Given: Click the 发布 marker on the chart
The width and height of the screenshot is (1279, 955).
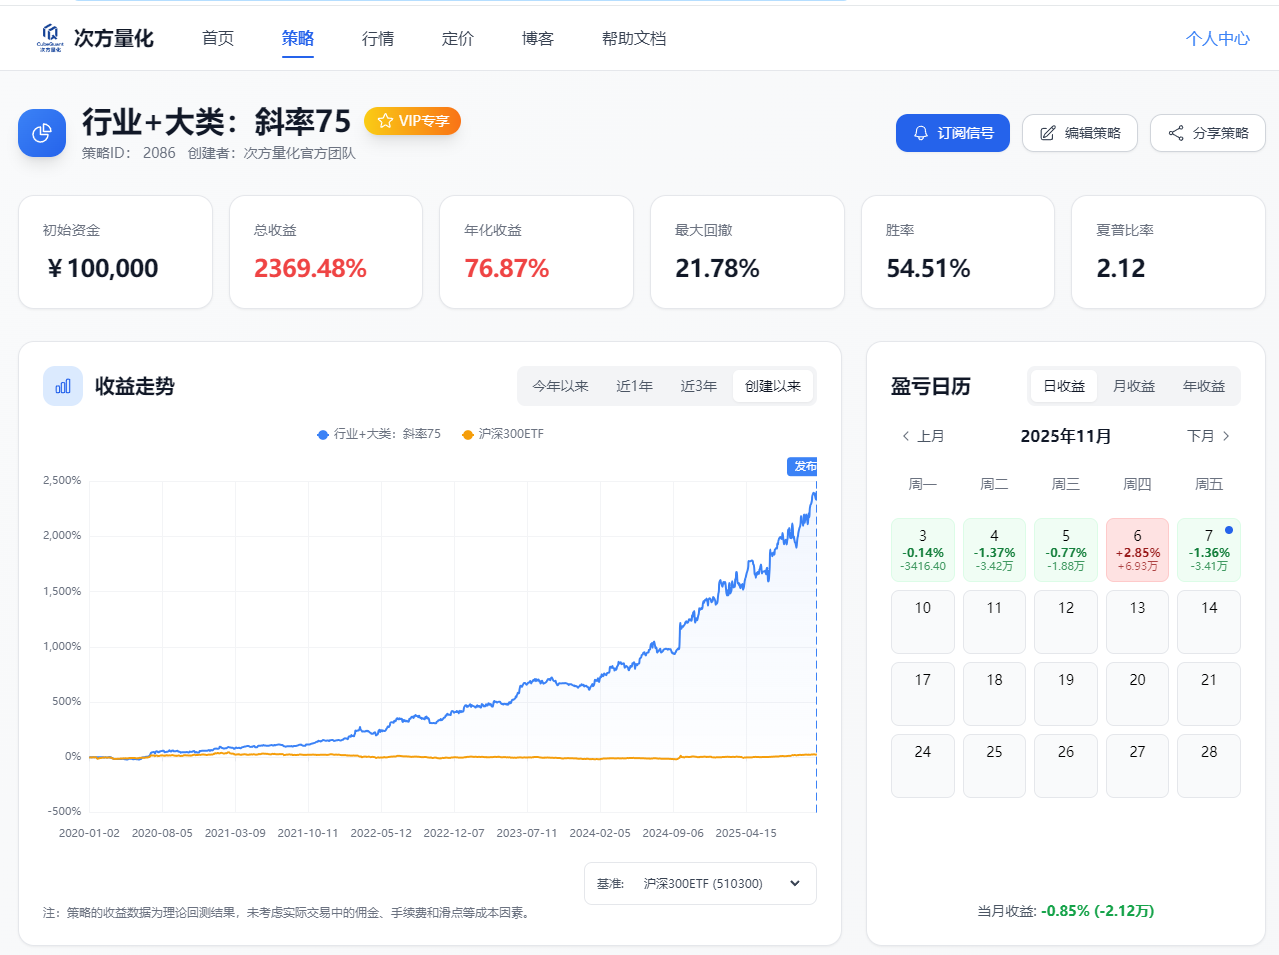Looking at the screenshot, I should 803,466.
